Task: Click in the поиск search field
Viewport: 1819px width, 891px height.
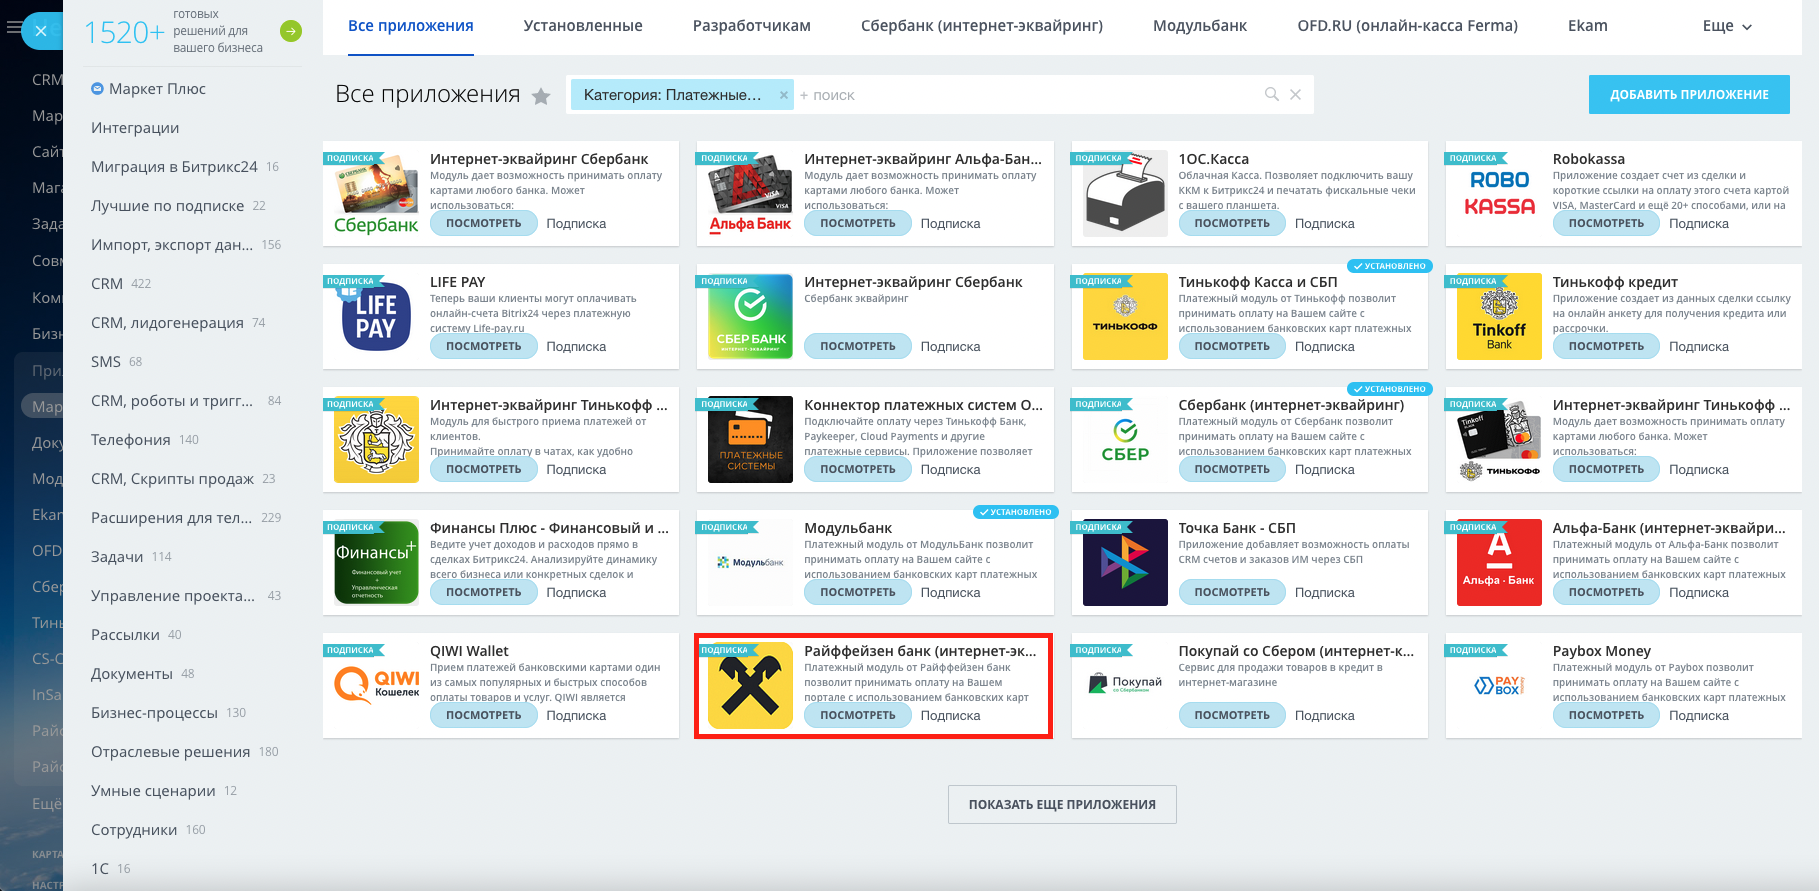Action: tap(1026, 95)
